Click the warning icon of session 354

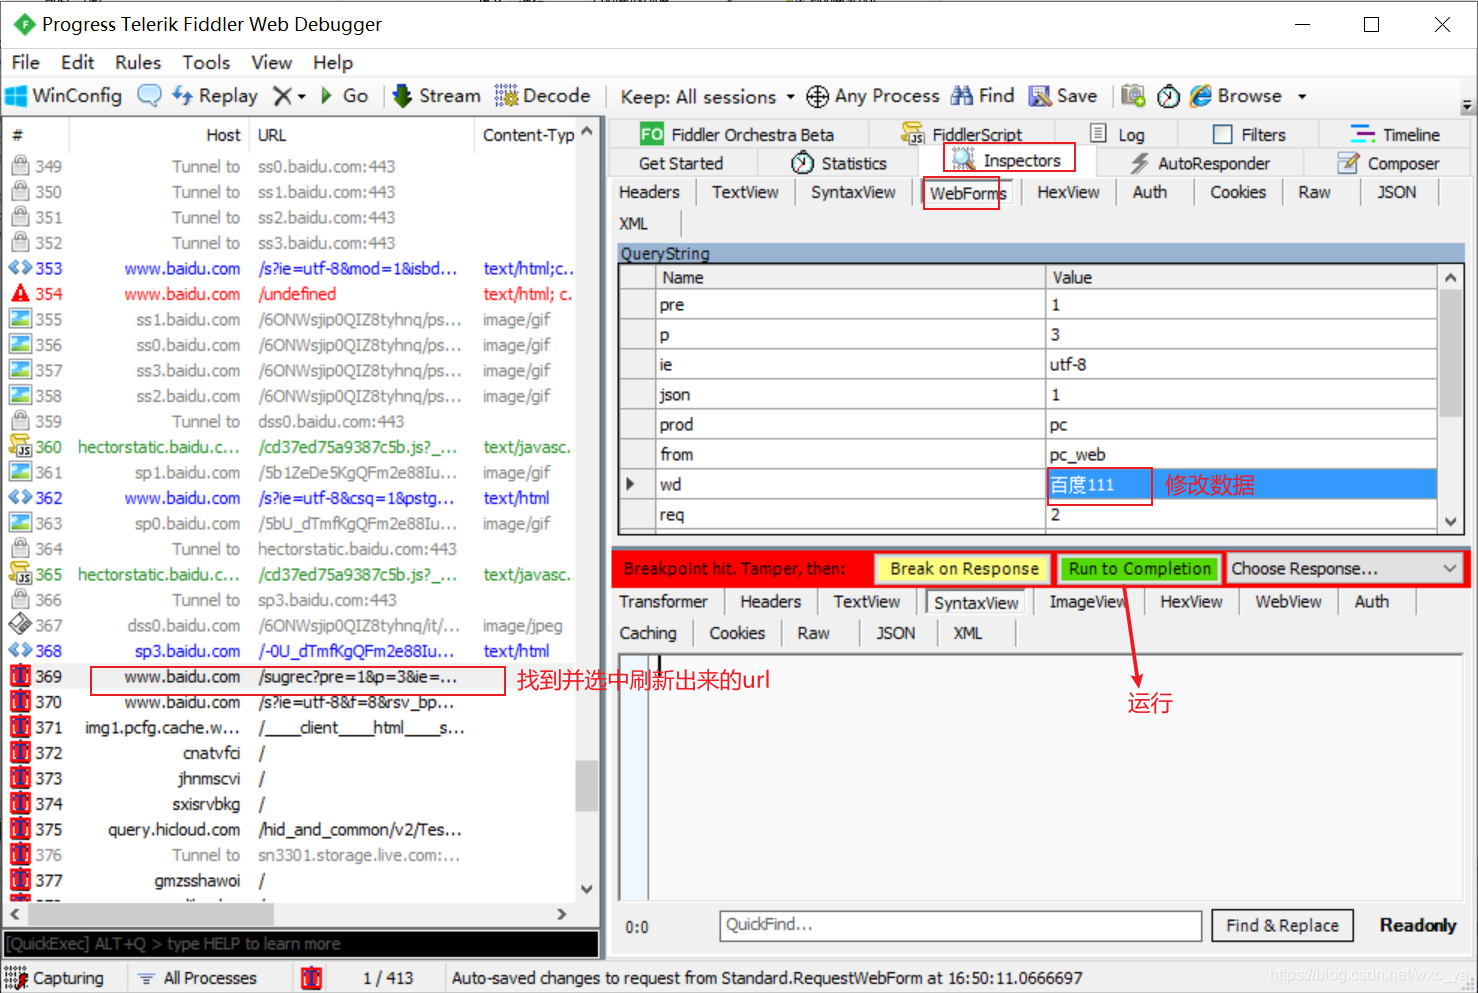[x=20, y=294]
